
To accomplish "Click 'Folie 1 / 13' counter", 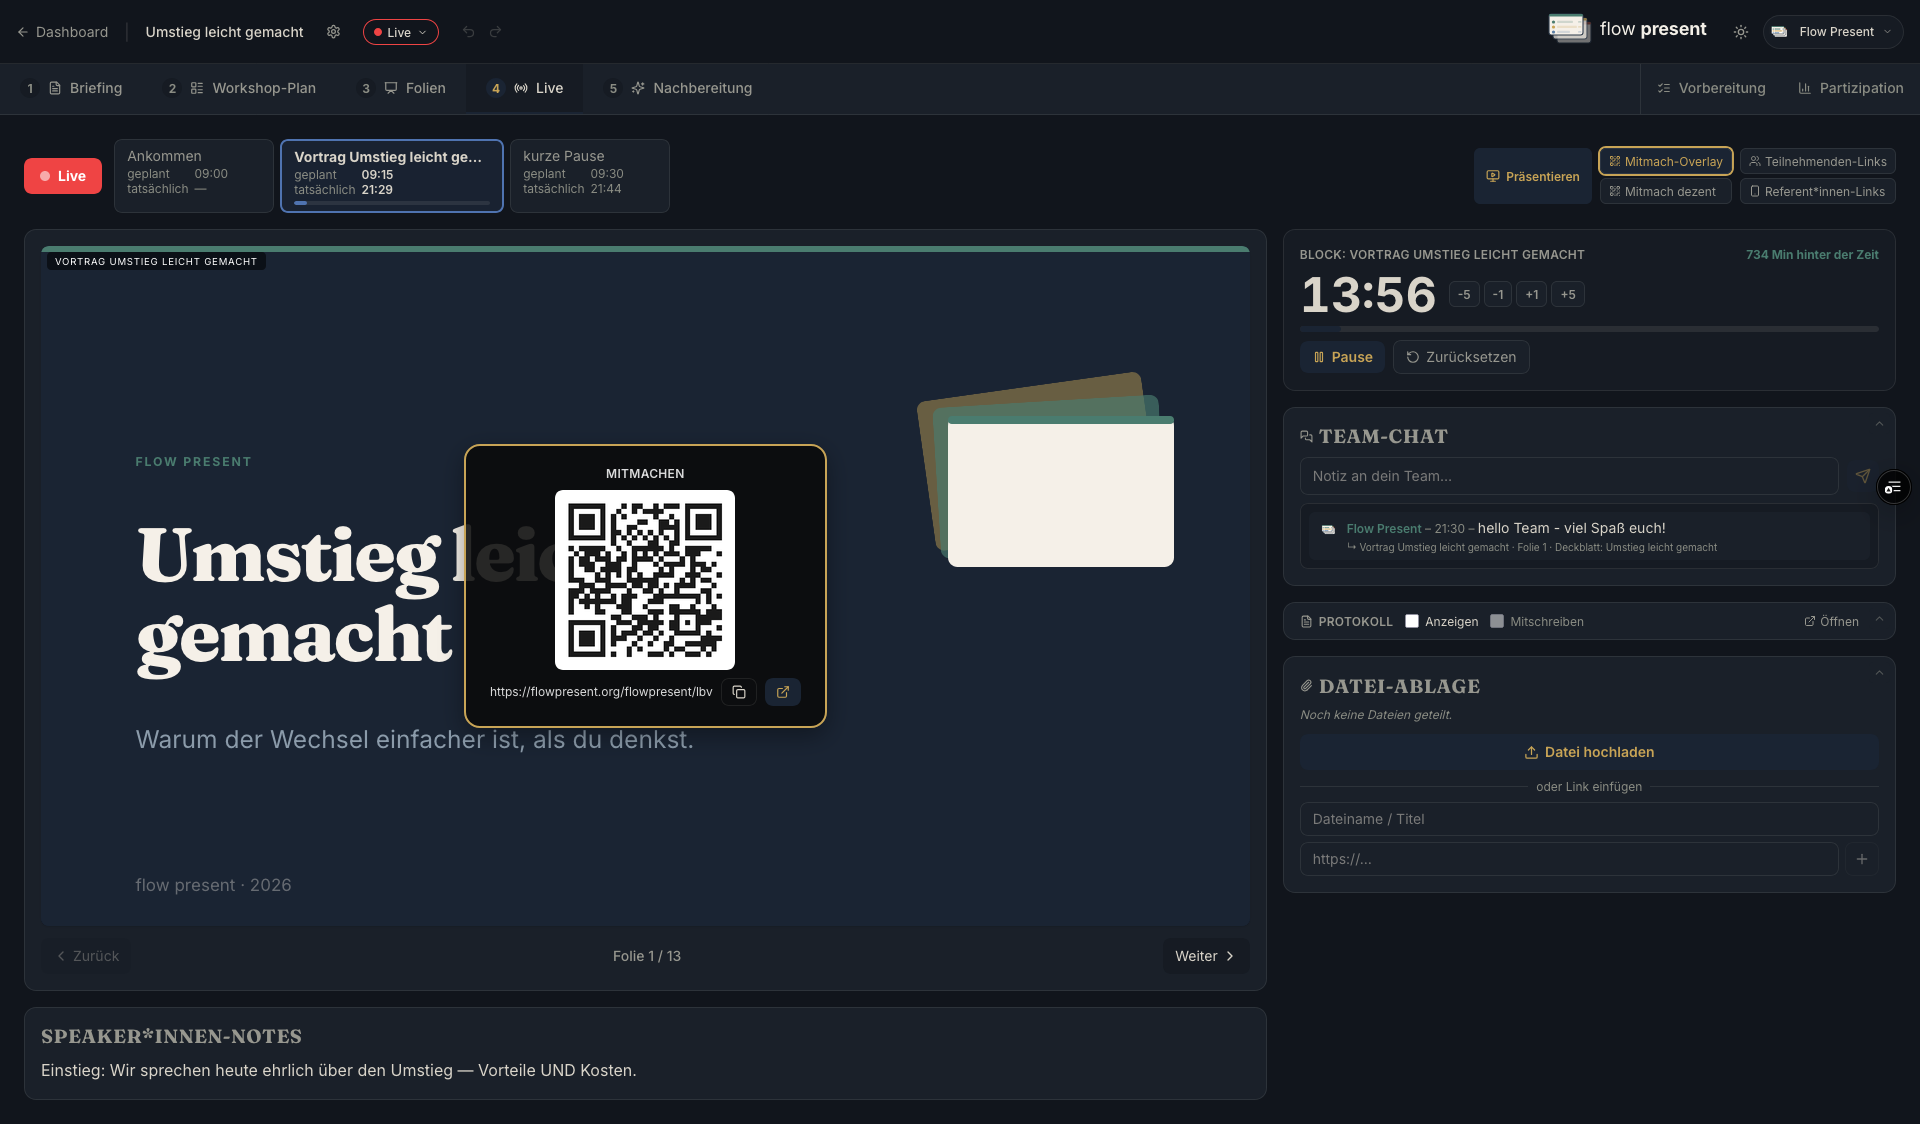I will tap(647, 956).
